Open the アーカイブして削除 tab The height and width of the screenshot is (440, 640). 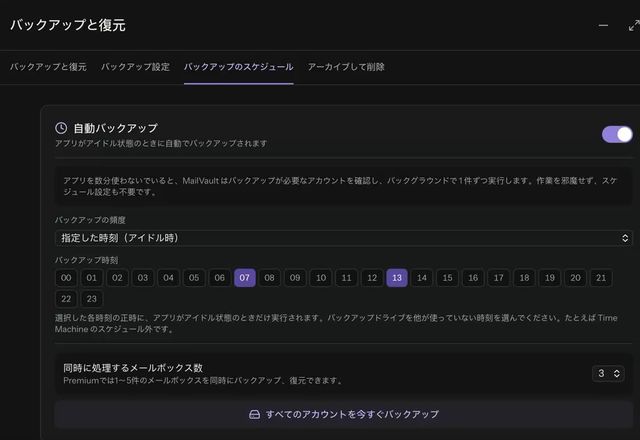[346, 67]
